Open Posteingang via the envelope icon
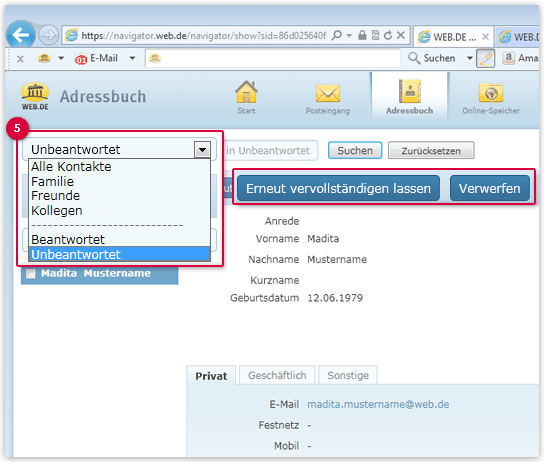544x462 pixels. tap(328, 93)
